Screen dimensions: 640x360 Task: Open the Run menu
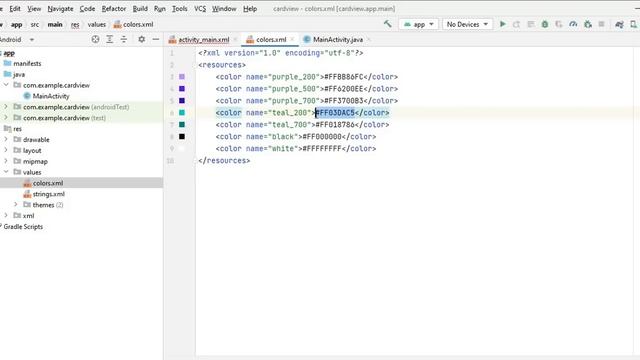pyautogui.click(x=160, y=9)
